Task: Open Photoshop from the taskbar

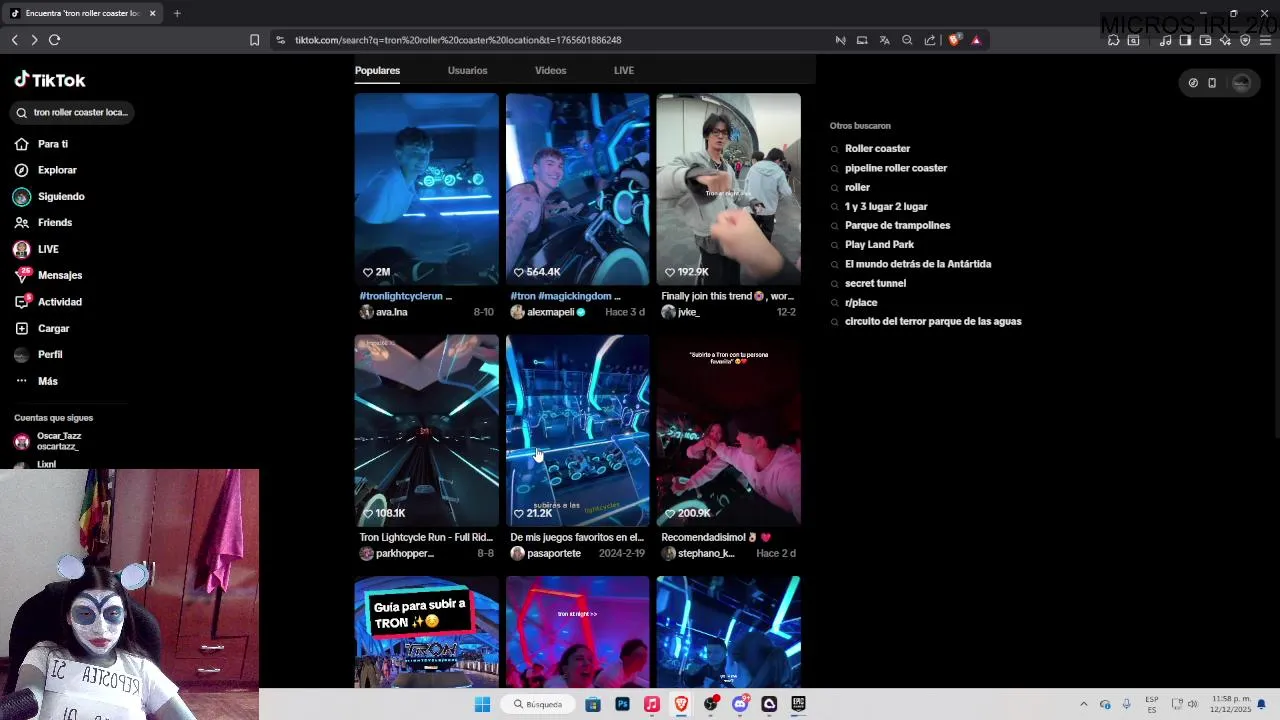Action: pos(622,704)
